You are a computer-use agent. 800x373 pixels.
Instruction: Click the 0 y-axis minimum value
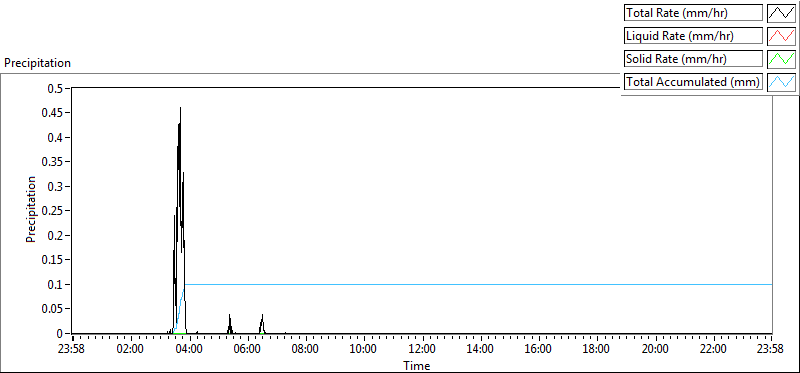60,333
